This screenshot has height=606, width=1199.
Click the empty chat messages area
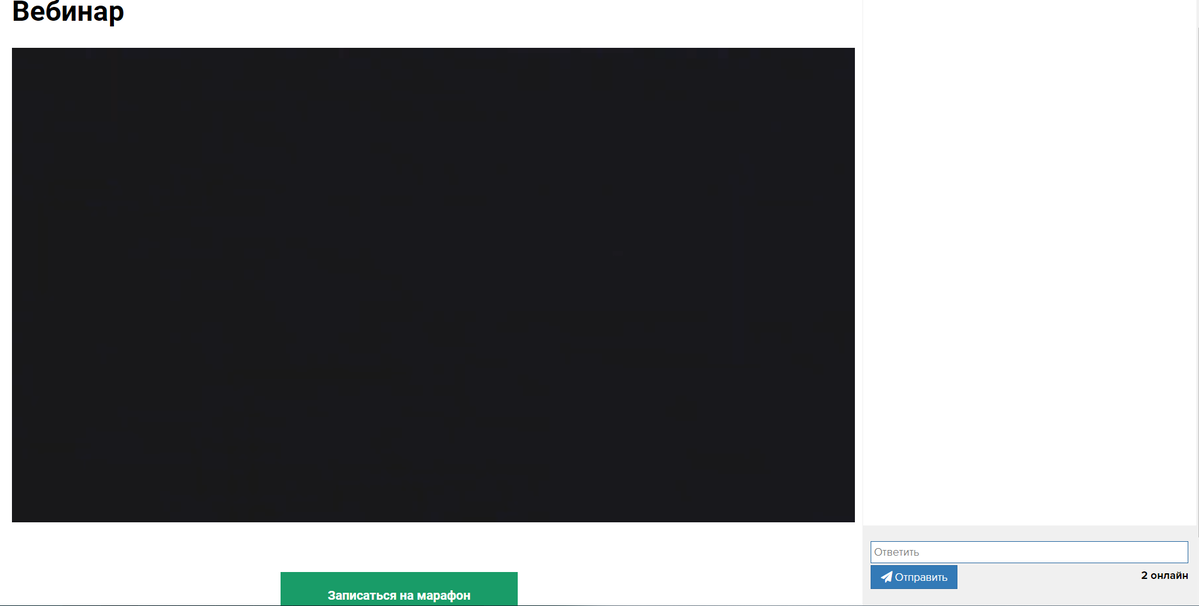(1030, 260)
